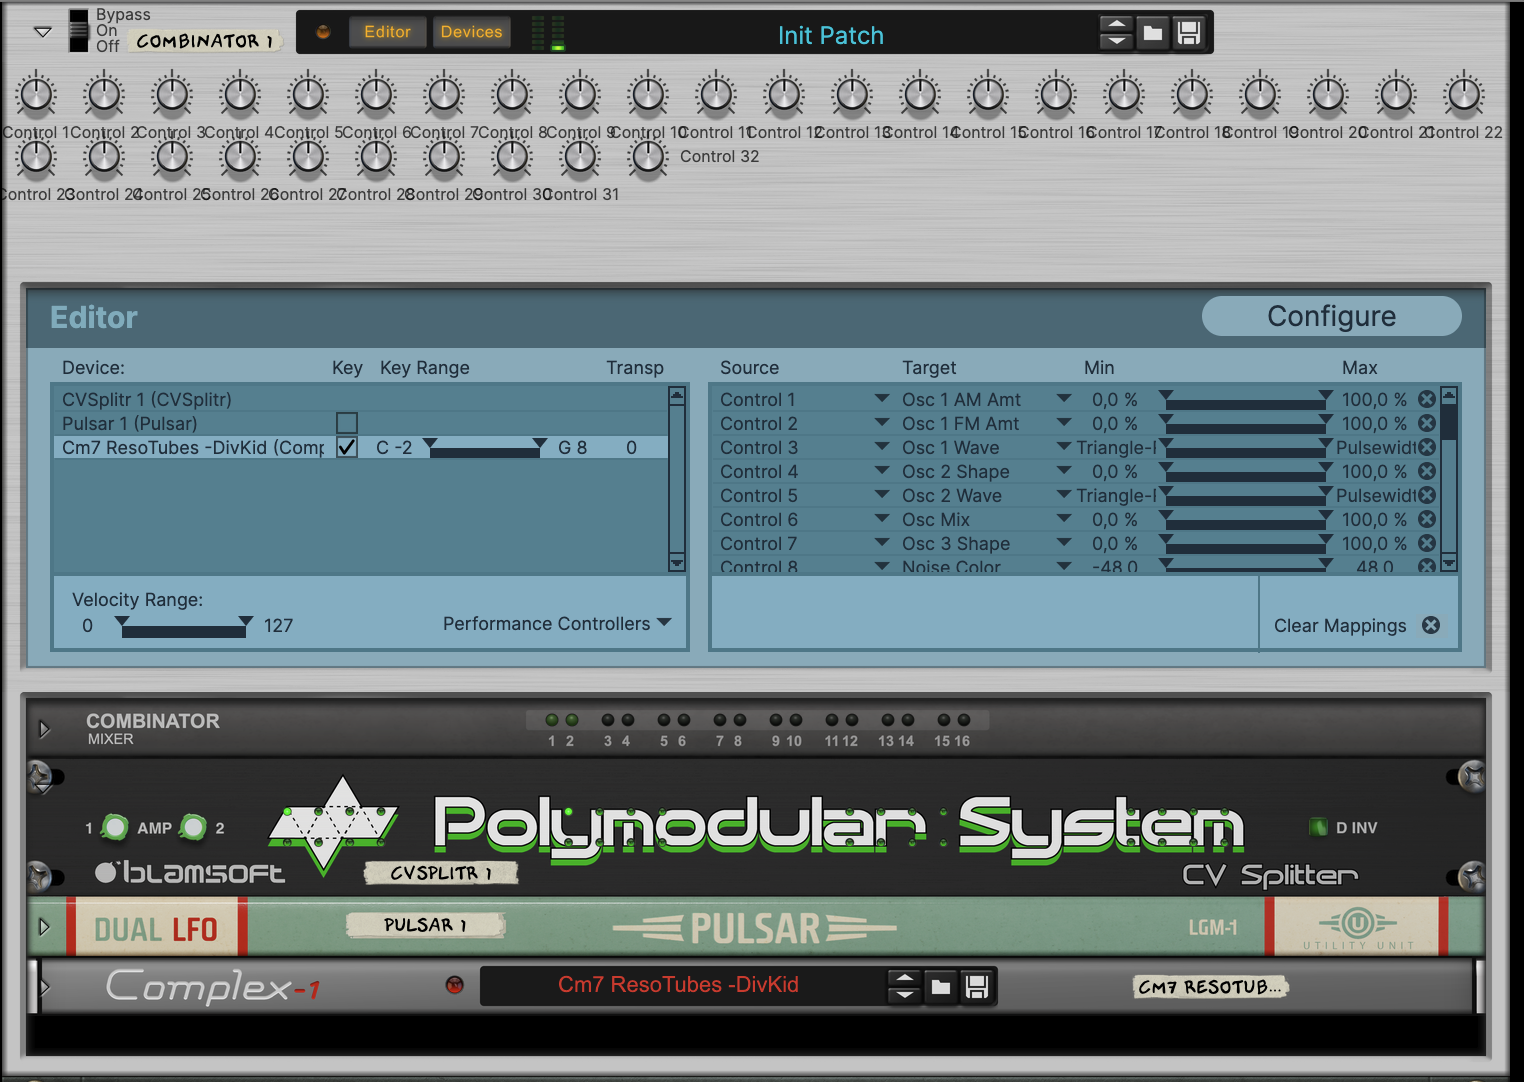This screenshot has width=1524, height=1082.
Task: Open Performance Controllers dropdown
Action: pyautogui.click(x=557, y=624)
